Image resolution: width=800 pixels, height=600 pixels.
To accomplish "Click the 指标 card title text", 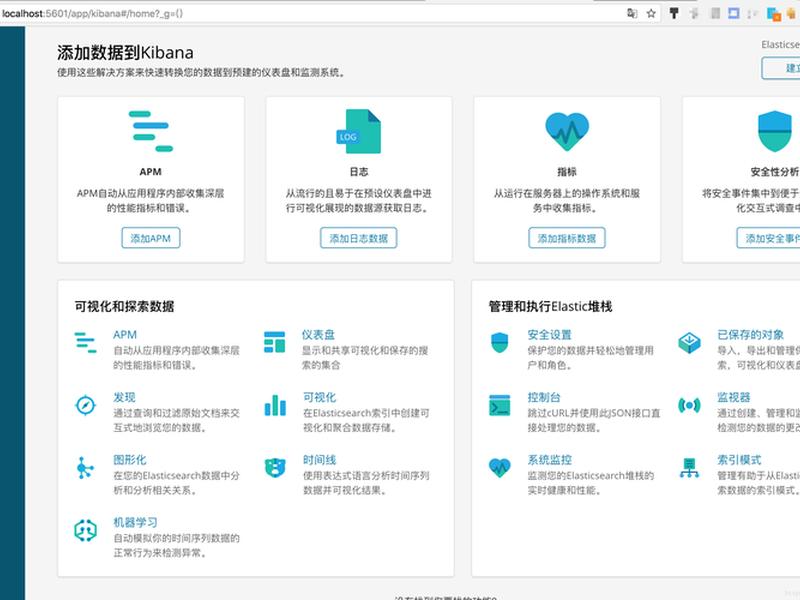I will 567,172.
